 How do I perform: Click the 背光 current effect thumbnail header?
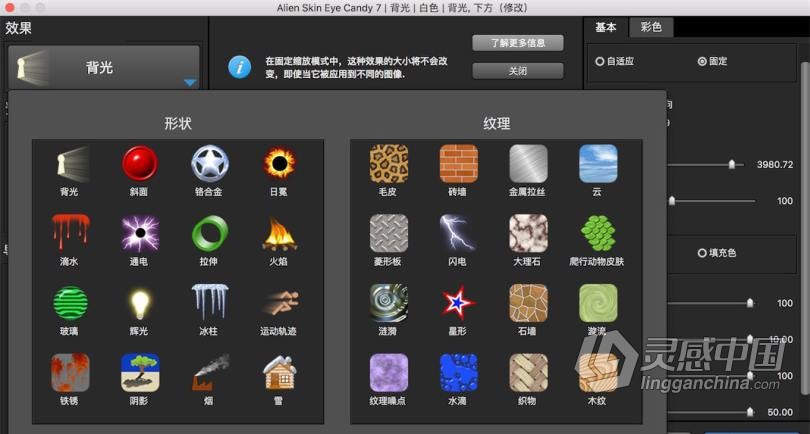click(104, 67)
